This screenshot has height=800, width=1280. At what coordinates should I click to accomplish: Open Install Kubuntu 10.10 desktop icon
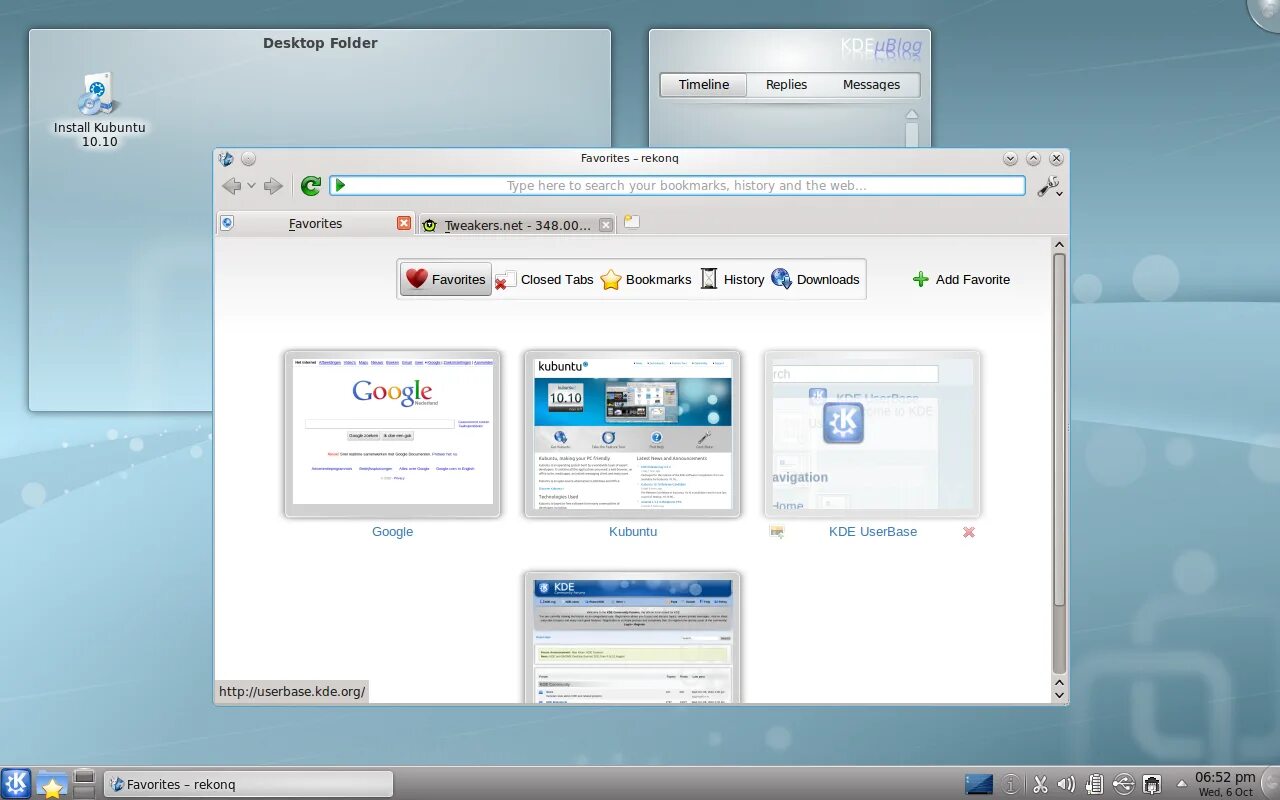(x=99, y=110)
